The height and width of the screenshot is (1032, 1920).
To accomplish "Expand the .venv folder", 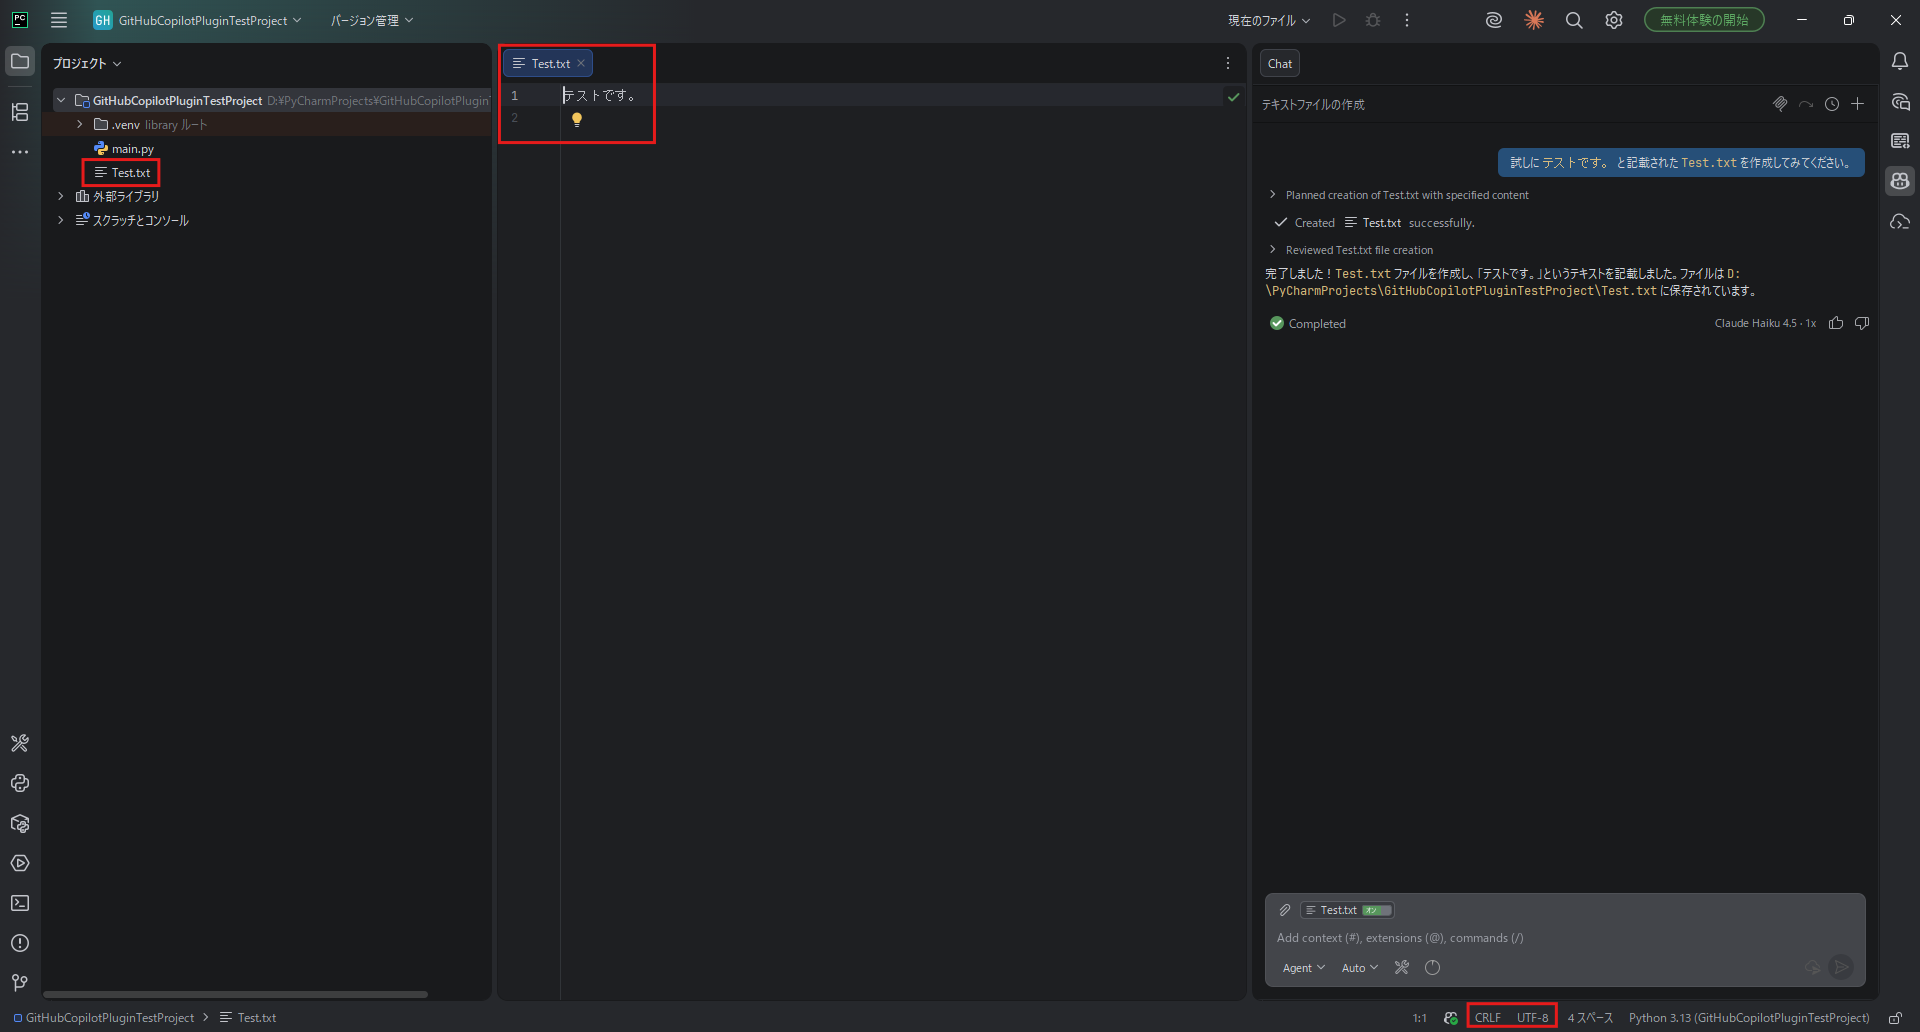I will coord(80,125).
